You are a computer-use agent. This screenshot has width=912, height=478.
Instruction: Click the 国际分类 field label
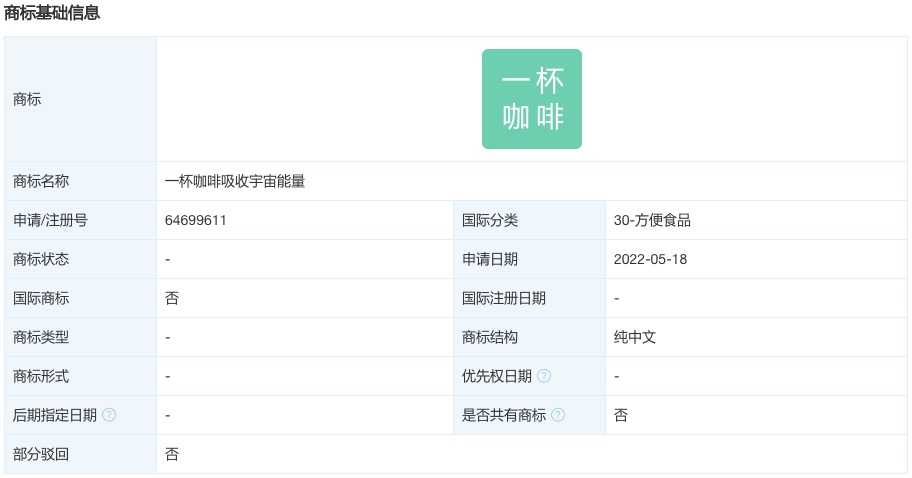click(x=490, y=220)
